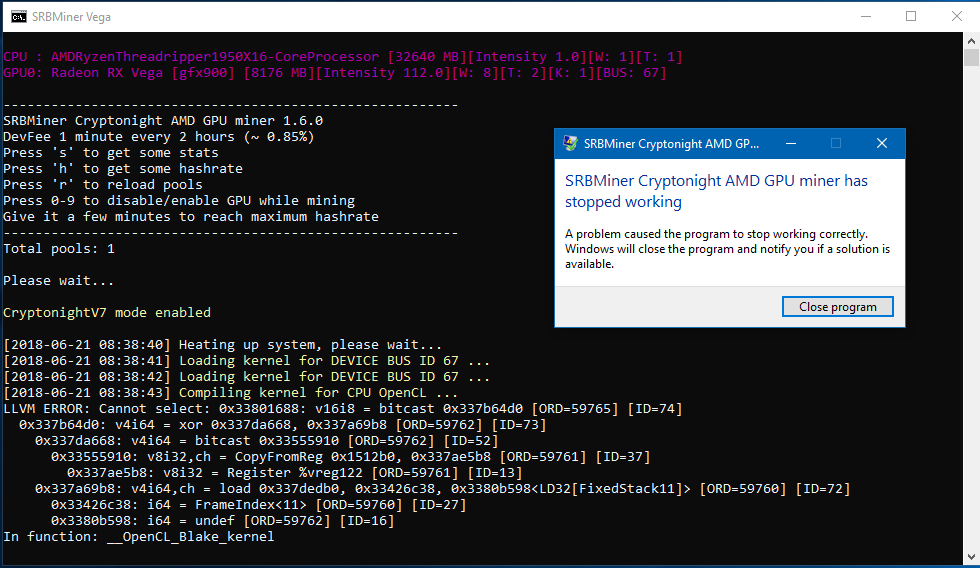Close the stopped working error dialog
The height and width of the screenshot is (568, 980).
(881, 143)
